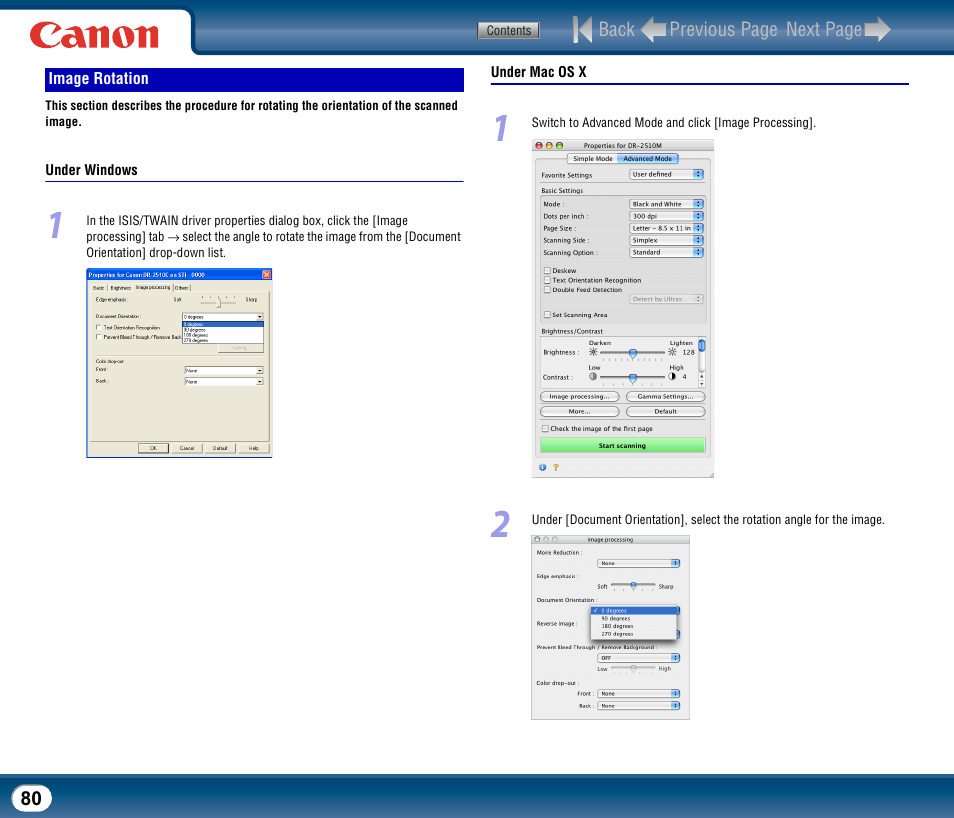Click the info icon in the DR-2510M window
This screenshot has width=954, height=818.
click(543, 467)
